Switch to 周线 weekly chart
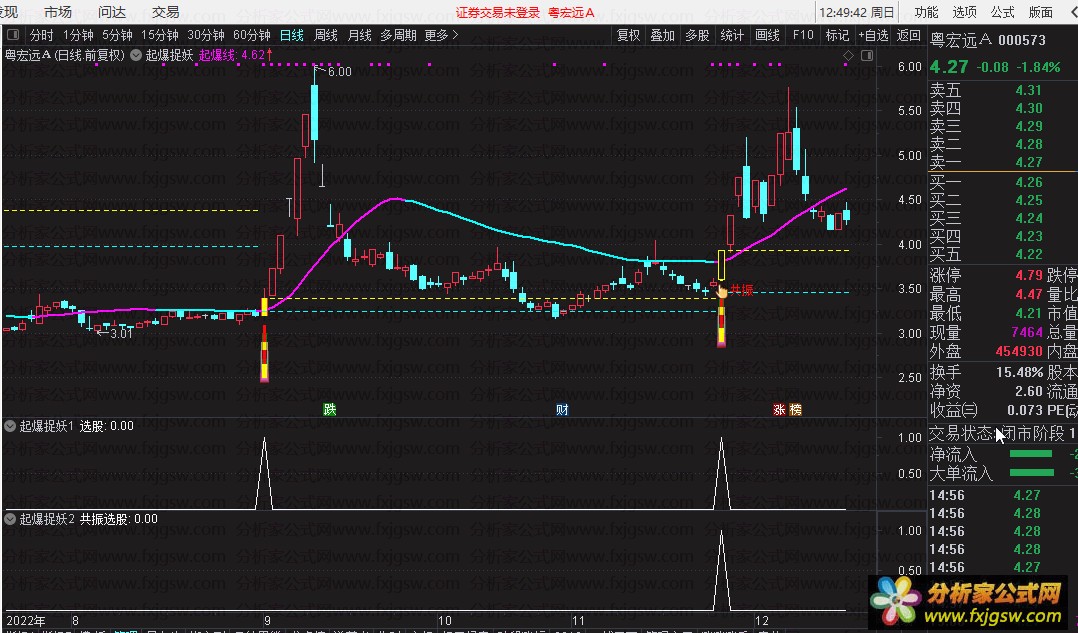This screenshot has height=633, width=1078. click(x=326, y=34)
